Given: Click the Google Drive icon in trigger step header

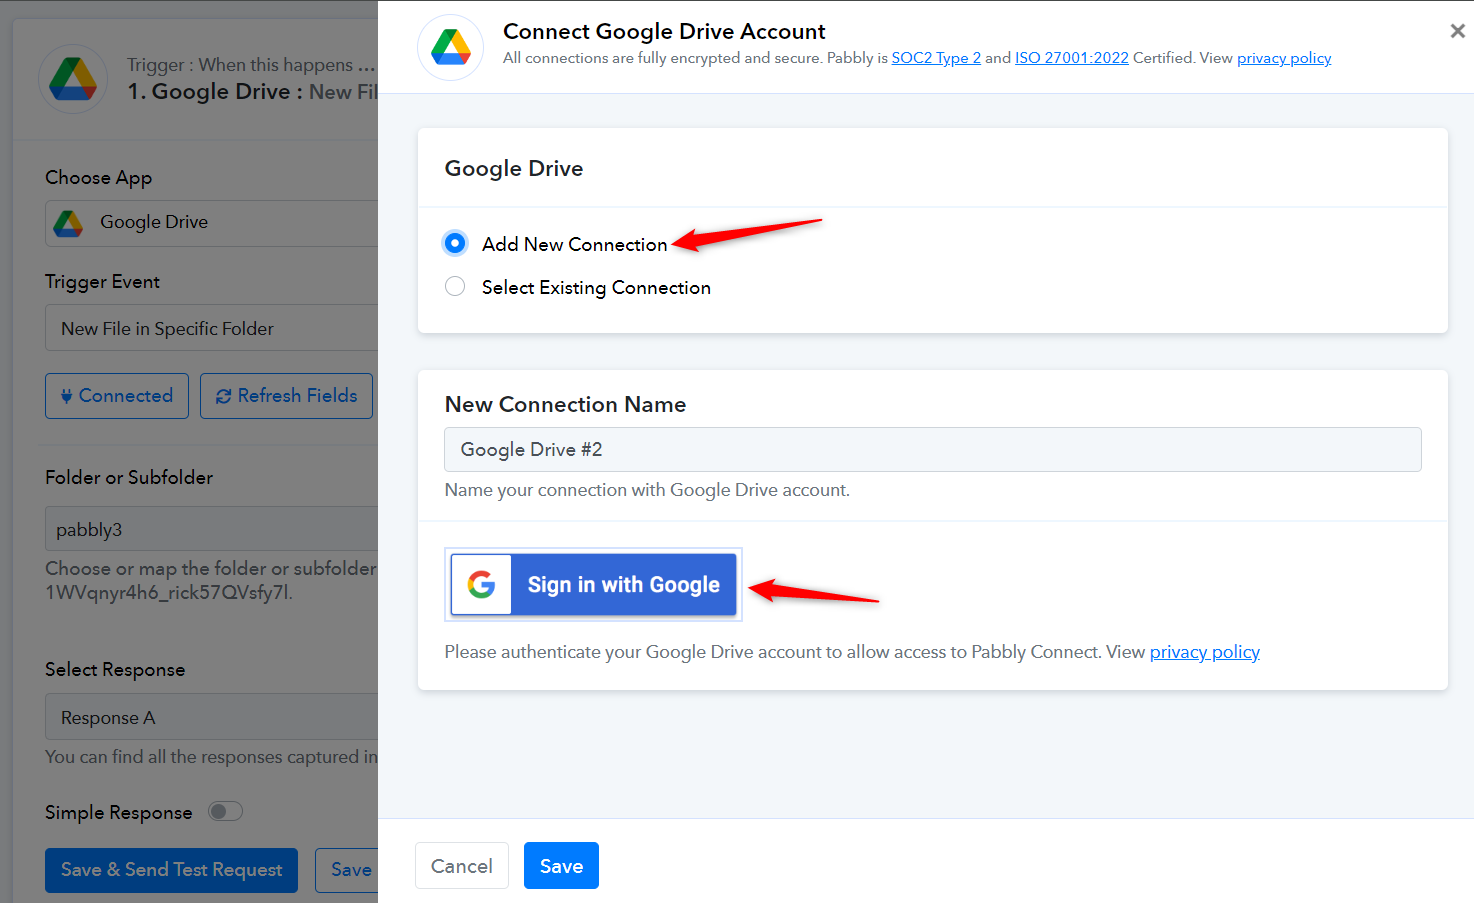Looking at the screenshot, I should [73, 79].
